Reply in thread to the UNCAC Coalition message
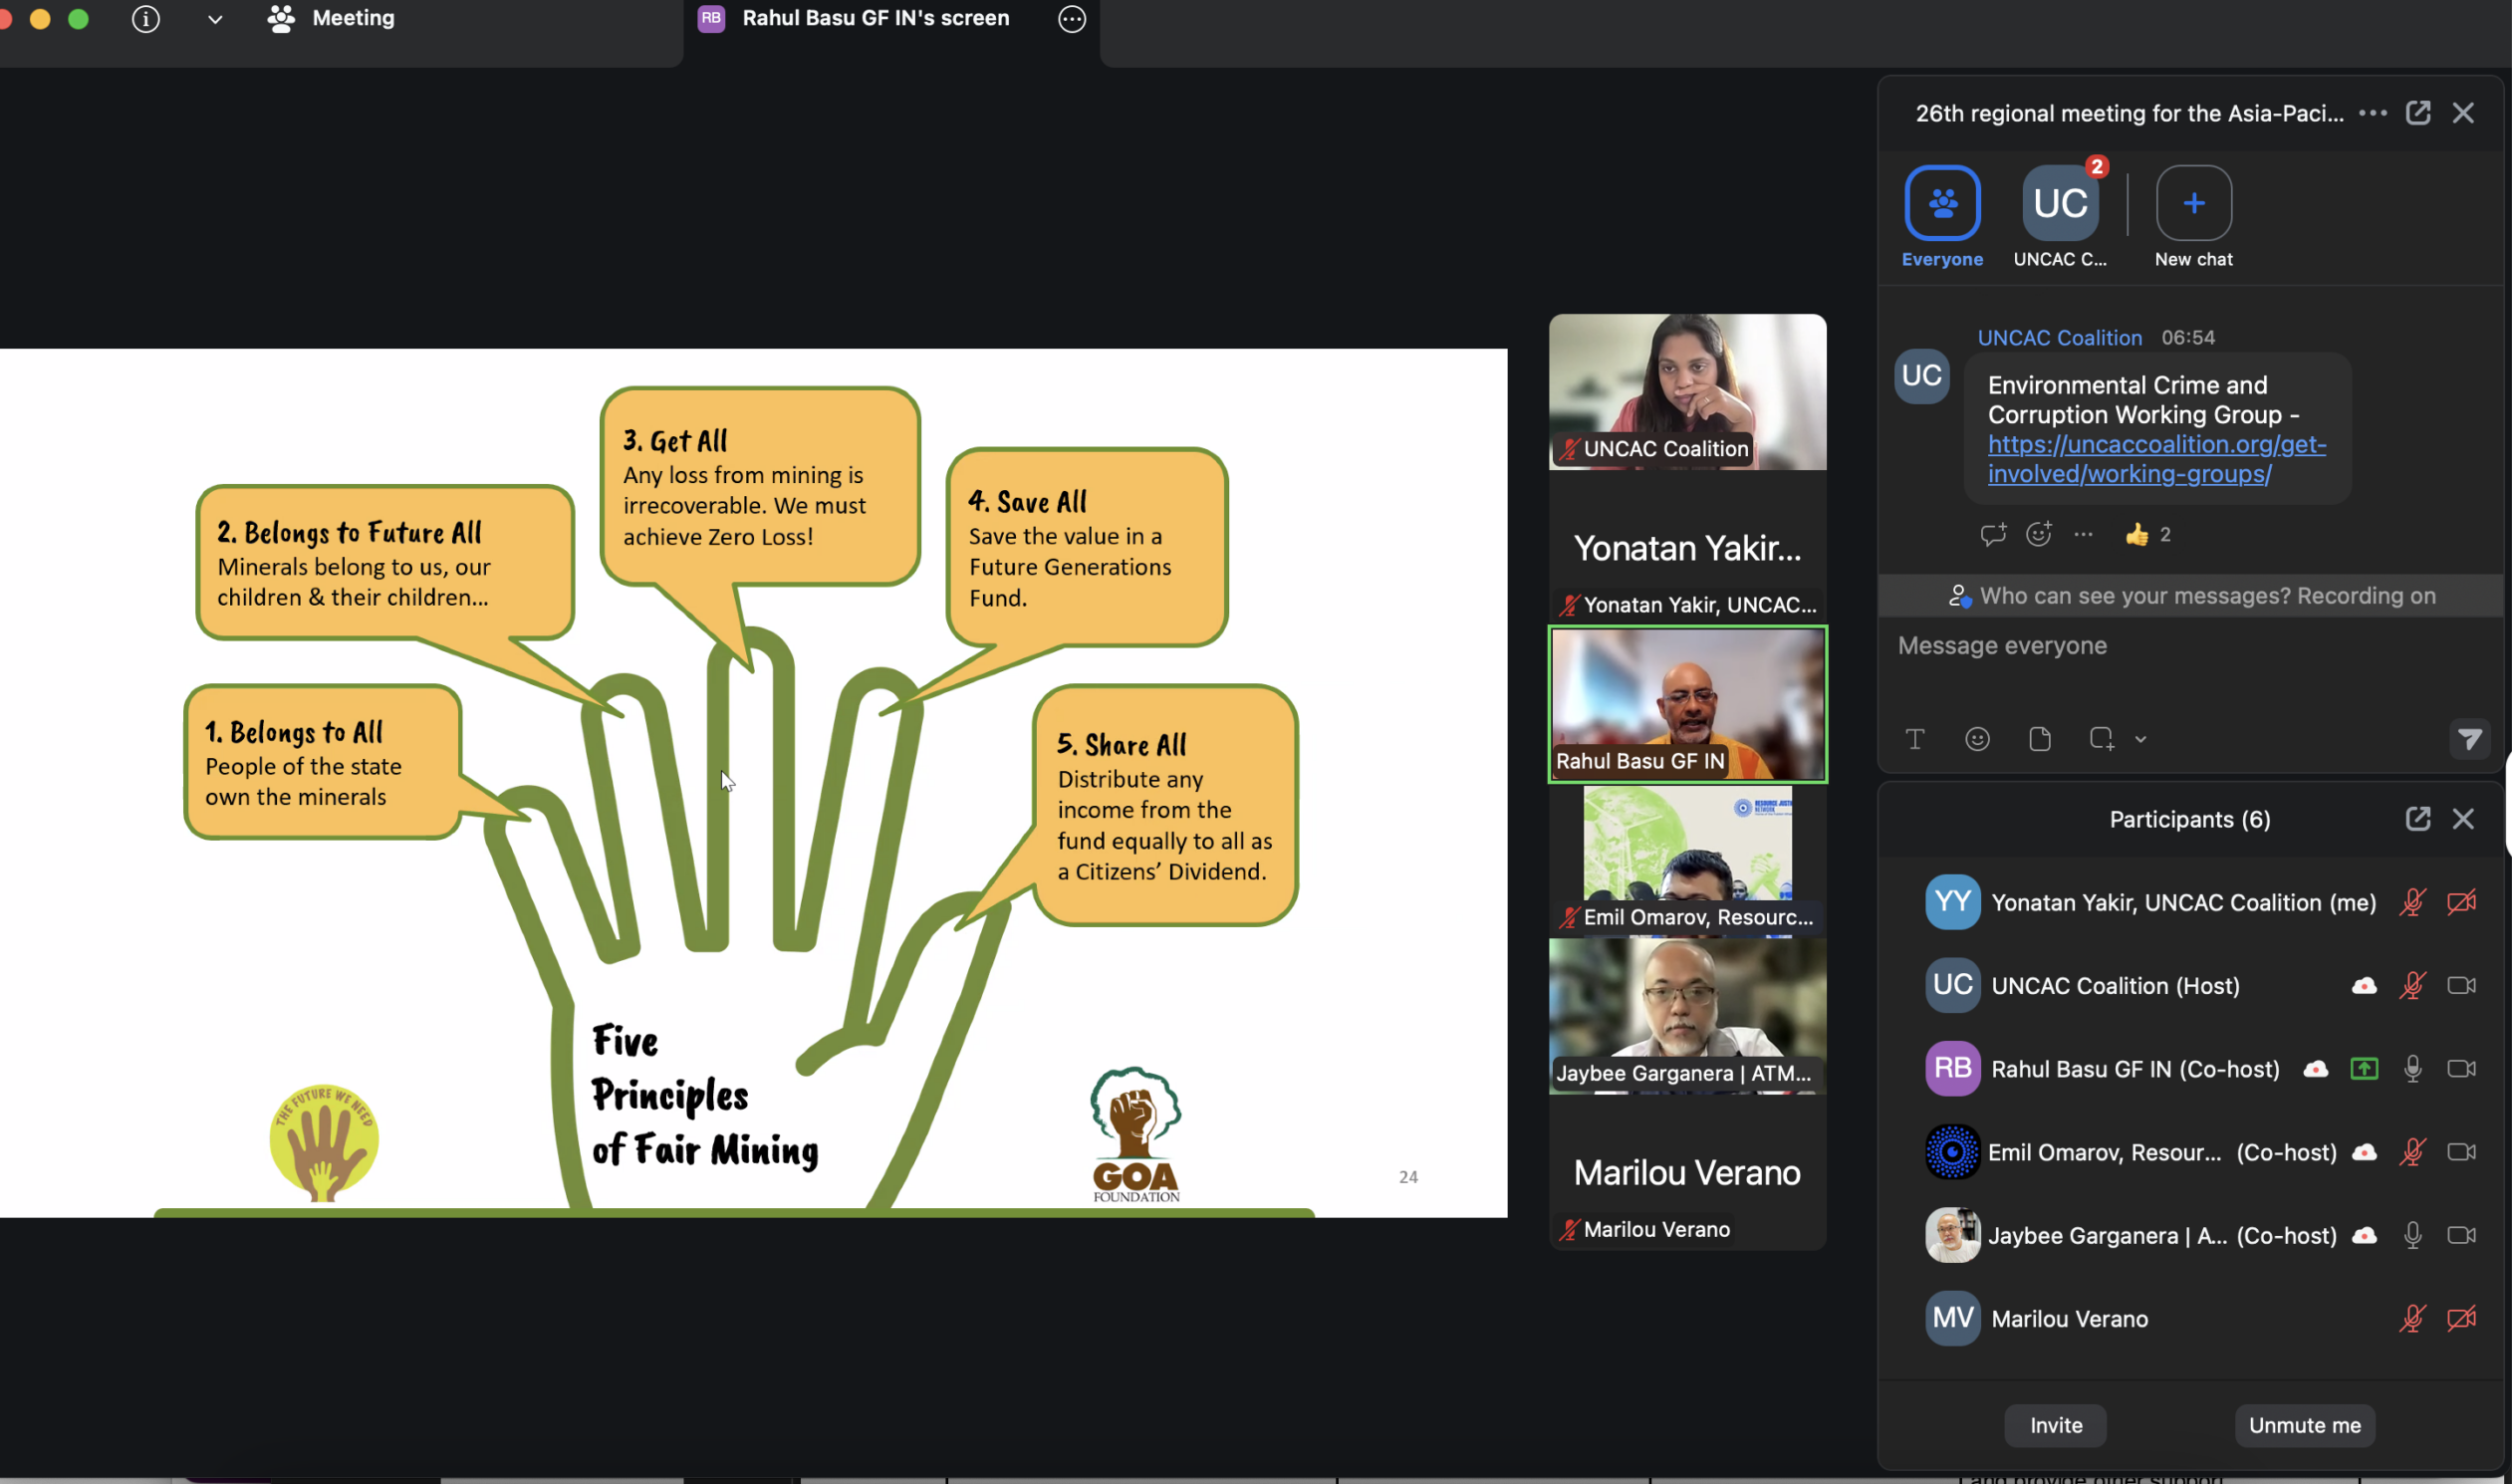This screenshot has width=2512, height=1484. (1993, 534)
